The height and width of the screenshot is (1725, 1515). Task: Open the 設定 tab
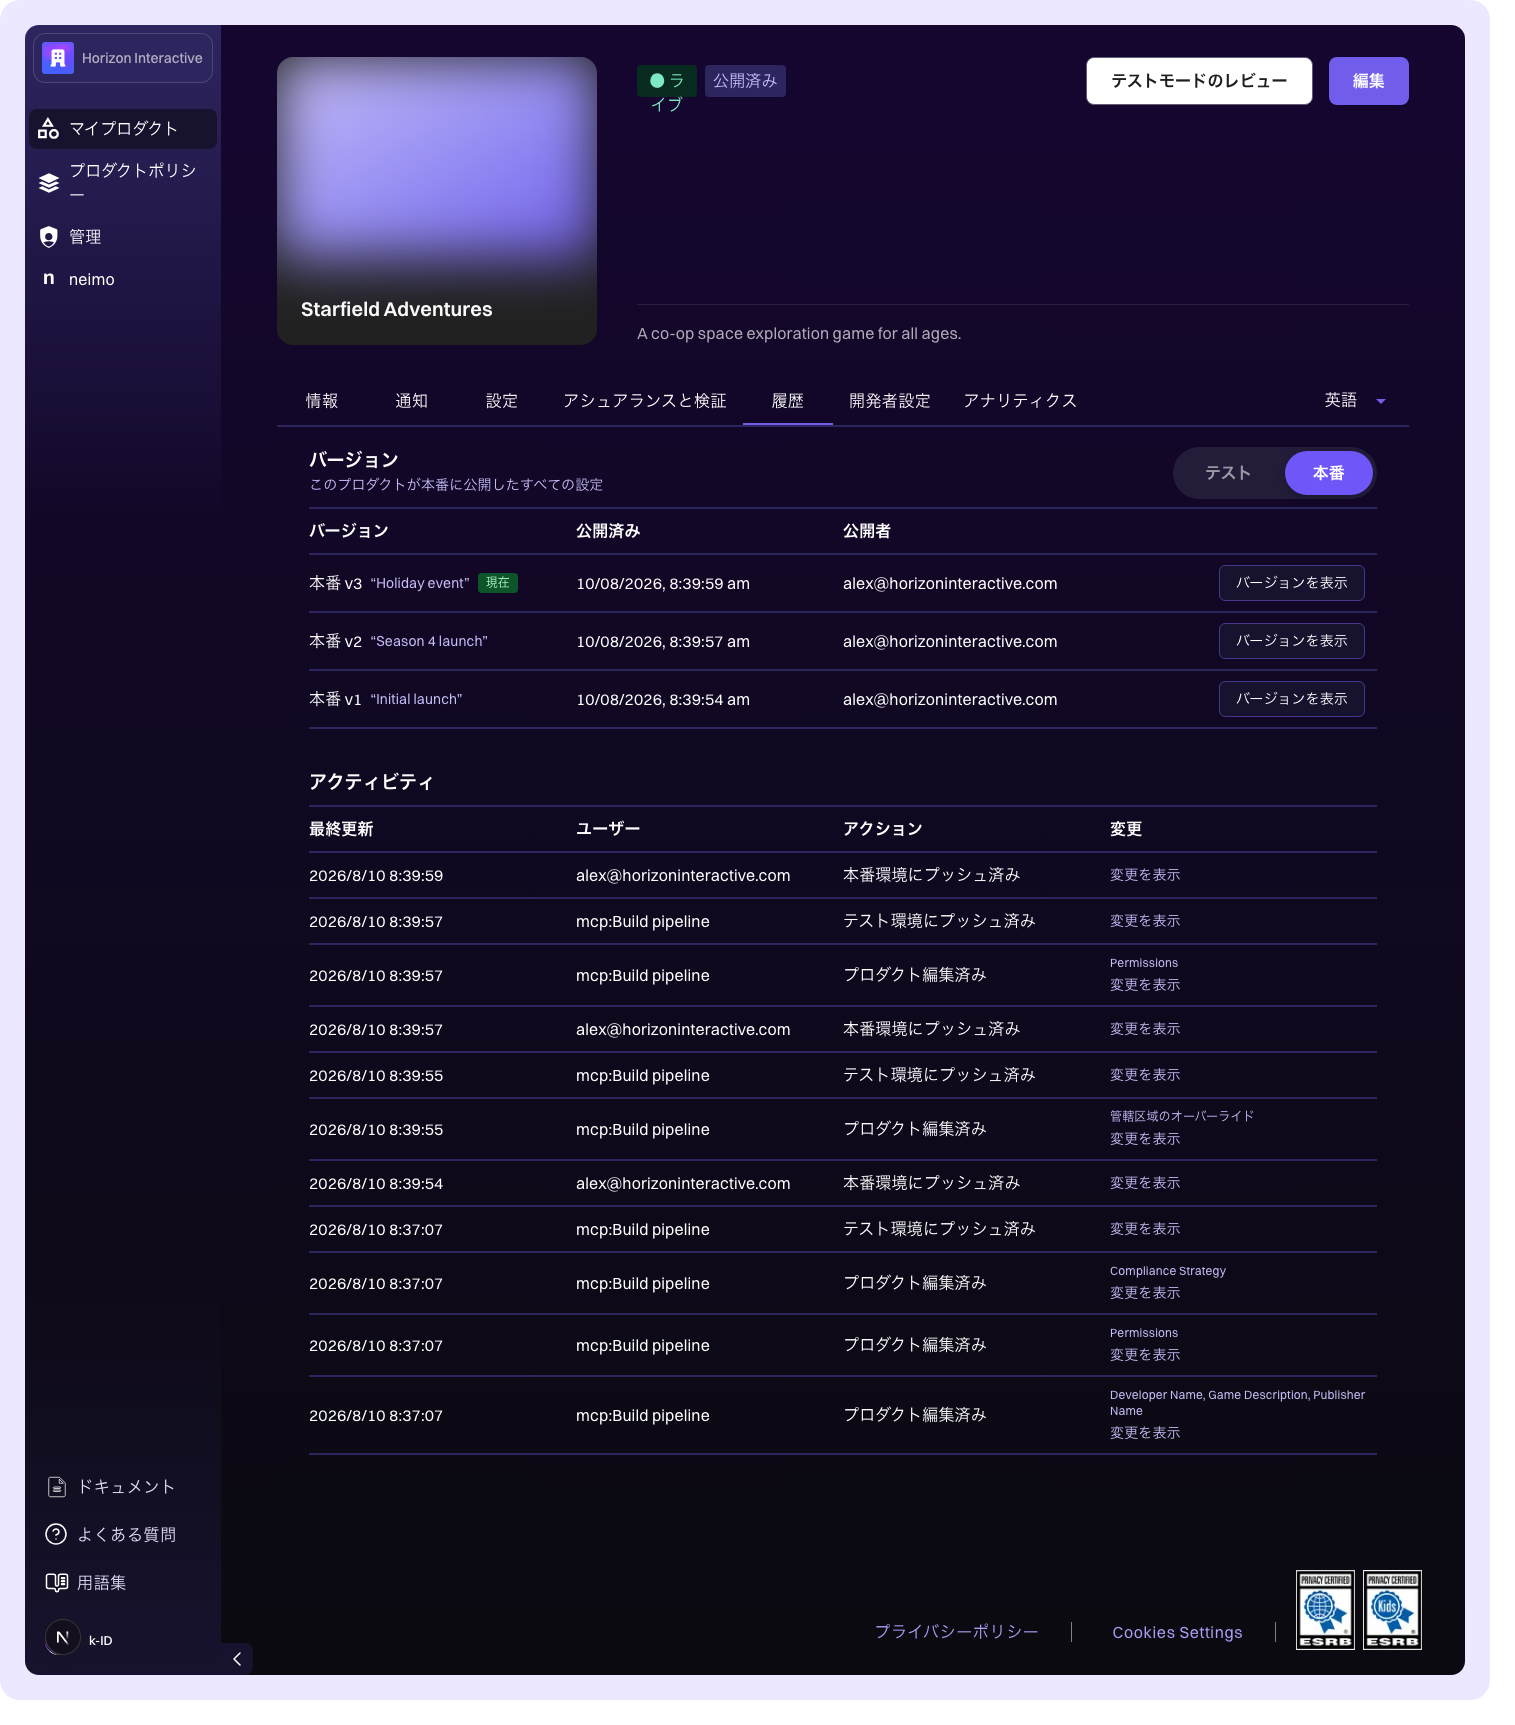[502, 401]
